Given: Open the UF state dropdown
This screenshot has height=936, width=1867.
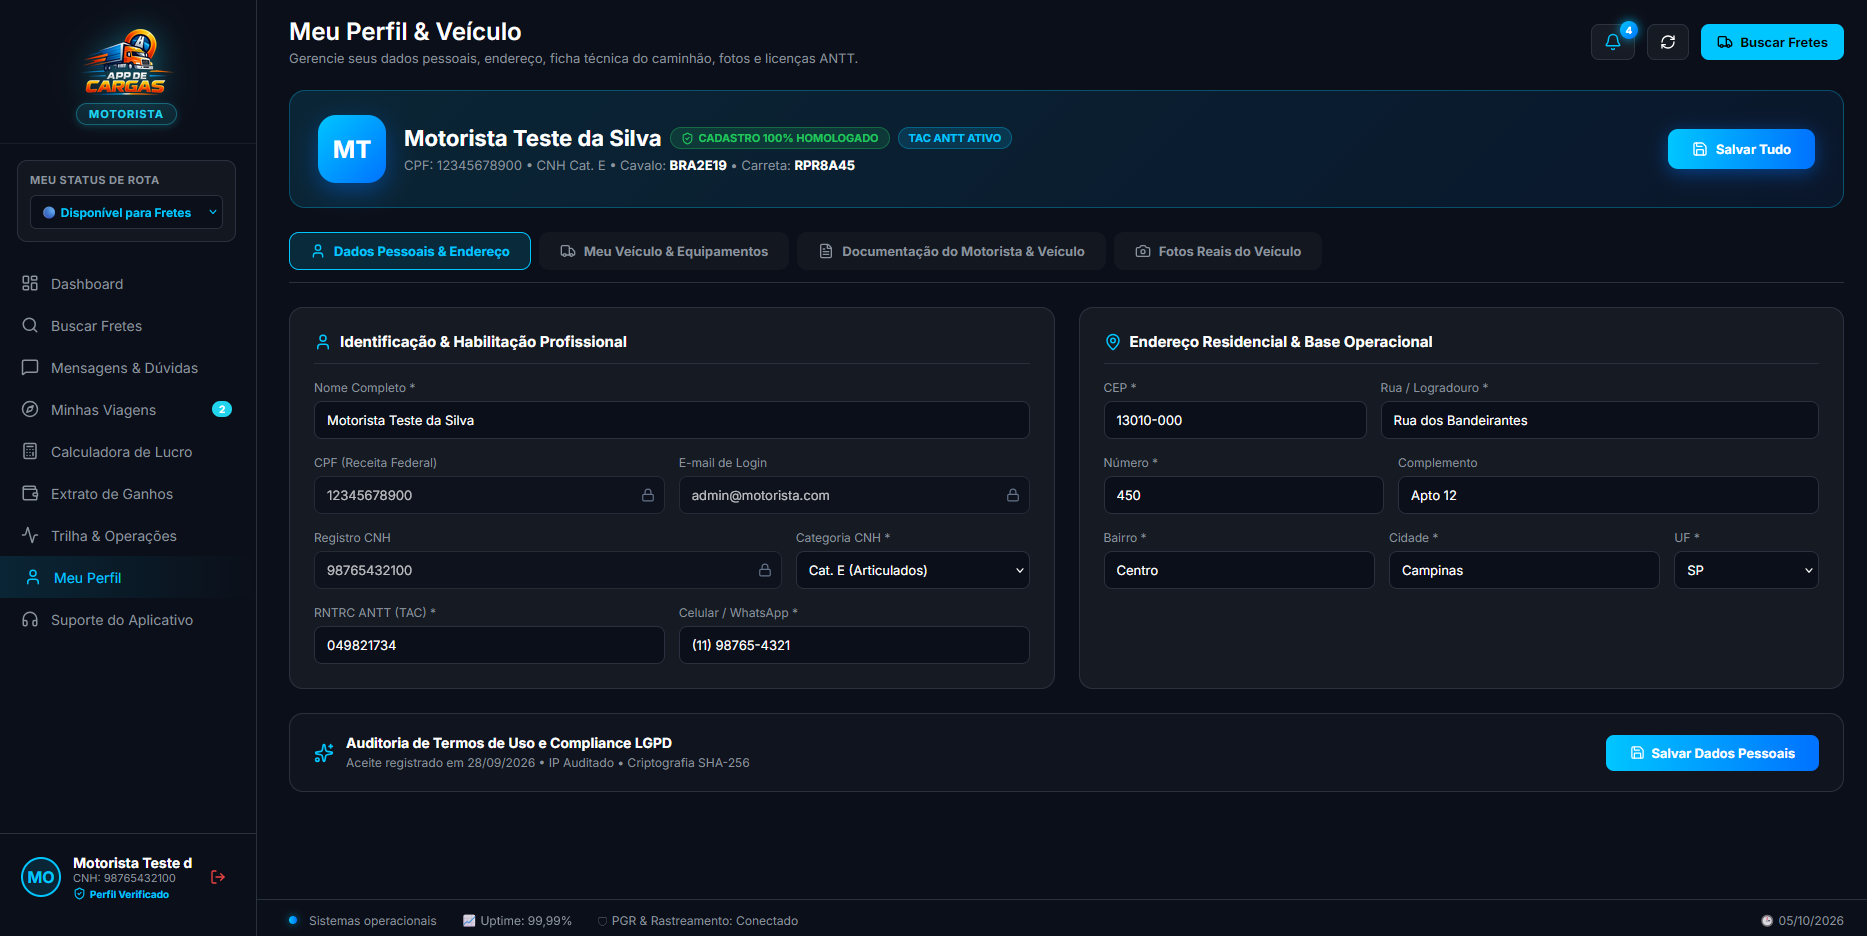Looking at the screenshot, I should click(1746, 570).
